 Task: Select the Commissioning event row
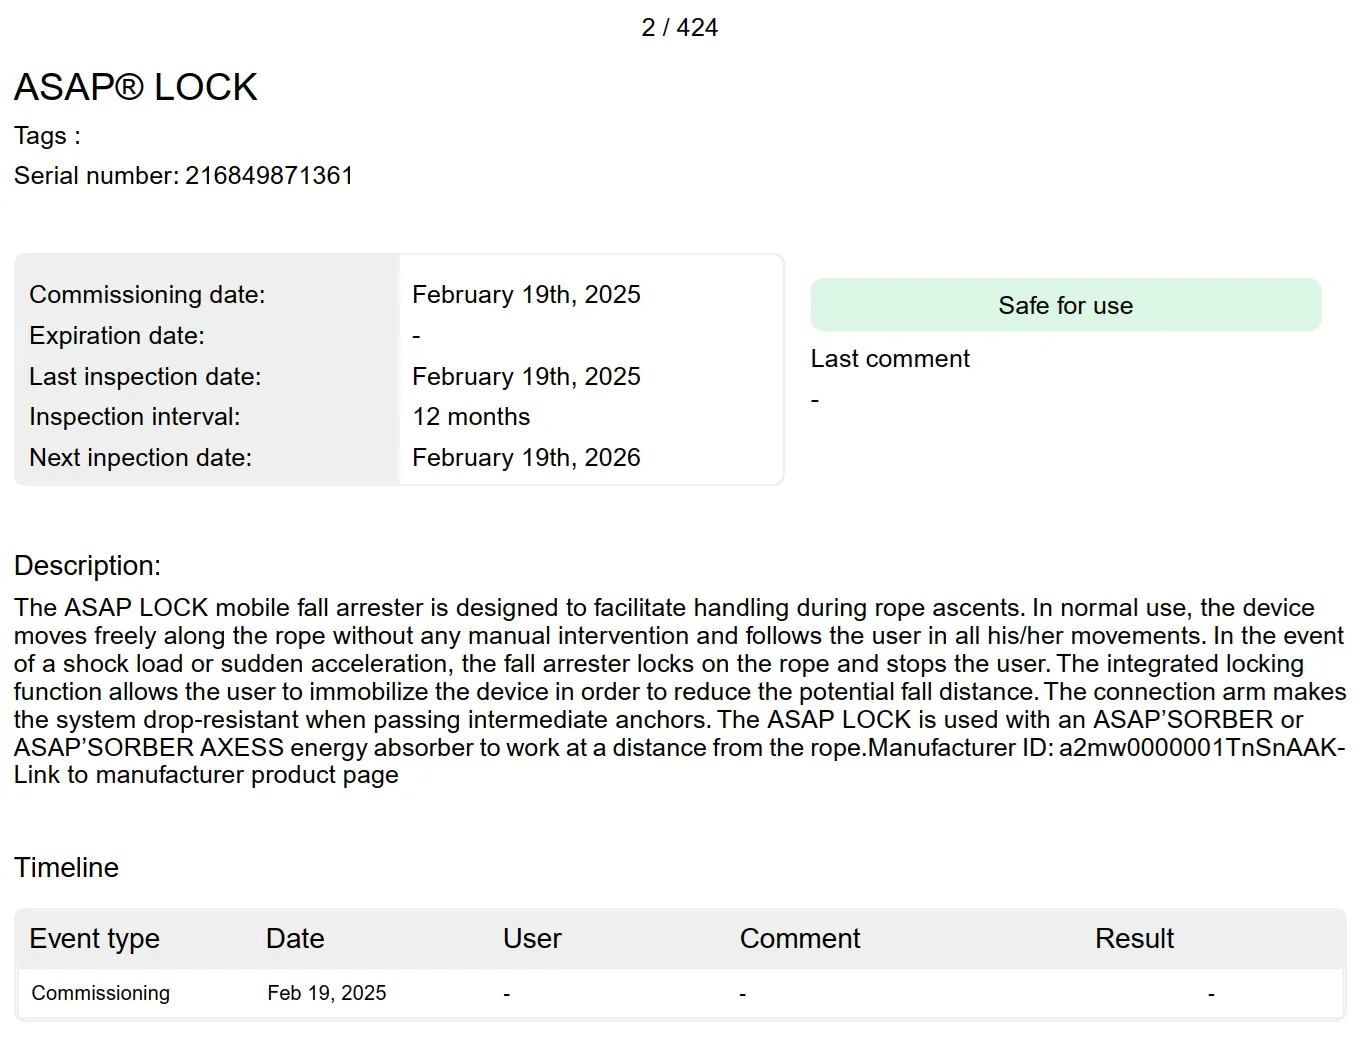680,993
